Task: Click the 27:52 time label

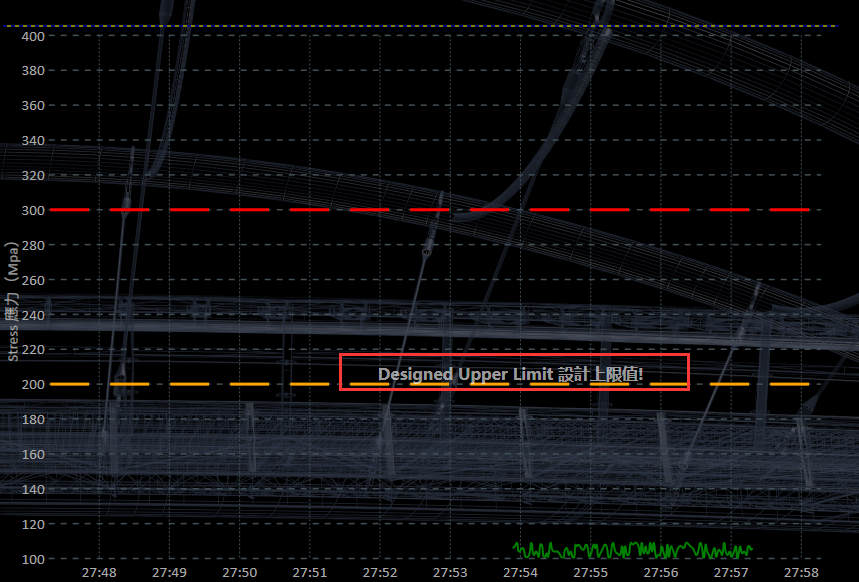Action: point(380,573)
